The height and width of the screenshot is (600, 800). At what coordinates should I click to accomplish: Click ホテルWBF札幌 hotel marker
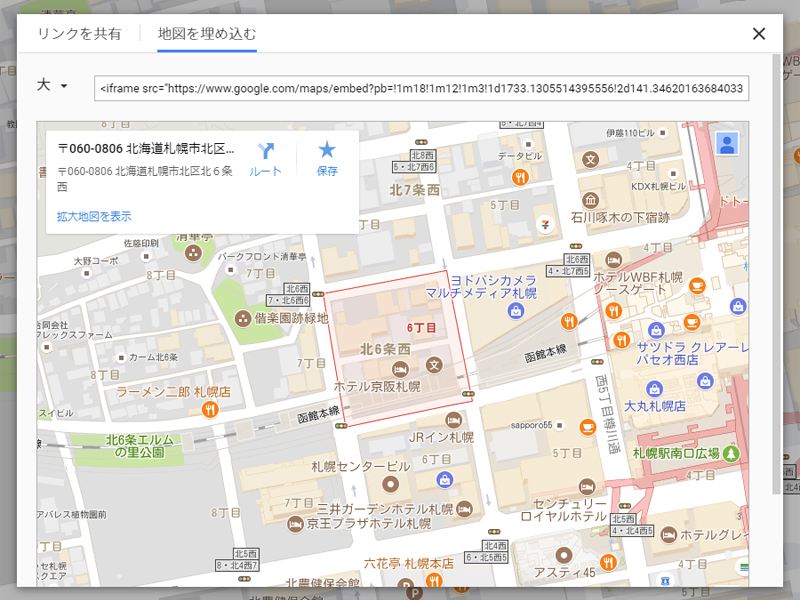[613, 260]
